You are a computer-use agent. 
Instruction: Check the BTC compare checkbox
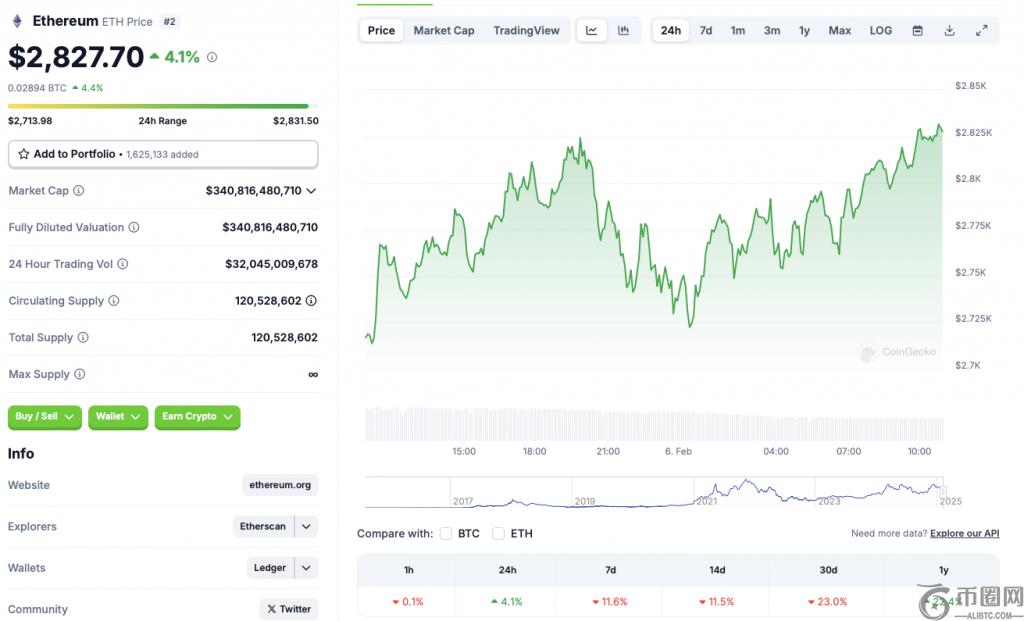tap(446, 533)
